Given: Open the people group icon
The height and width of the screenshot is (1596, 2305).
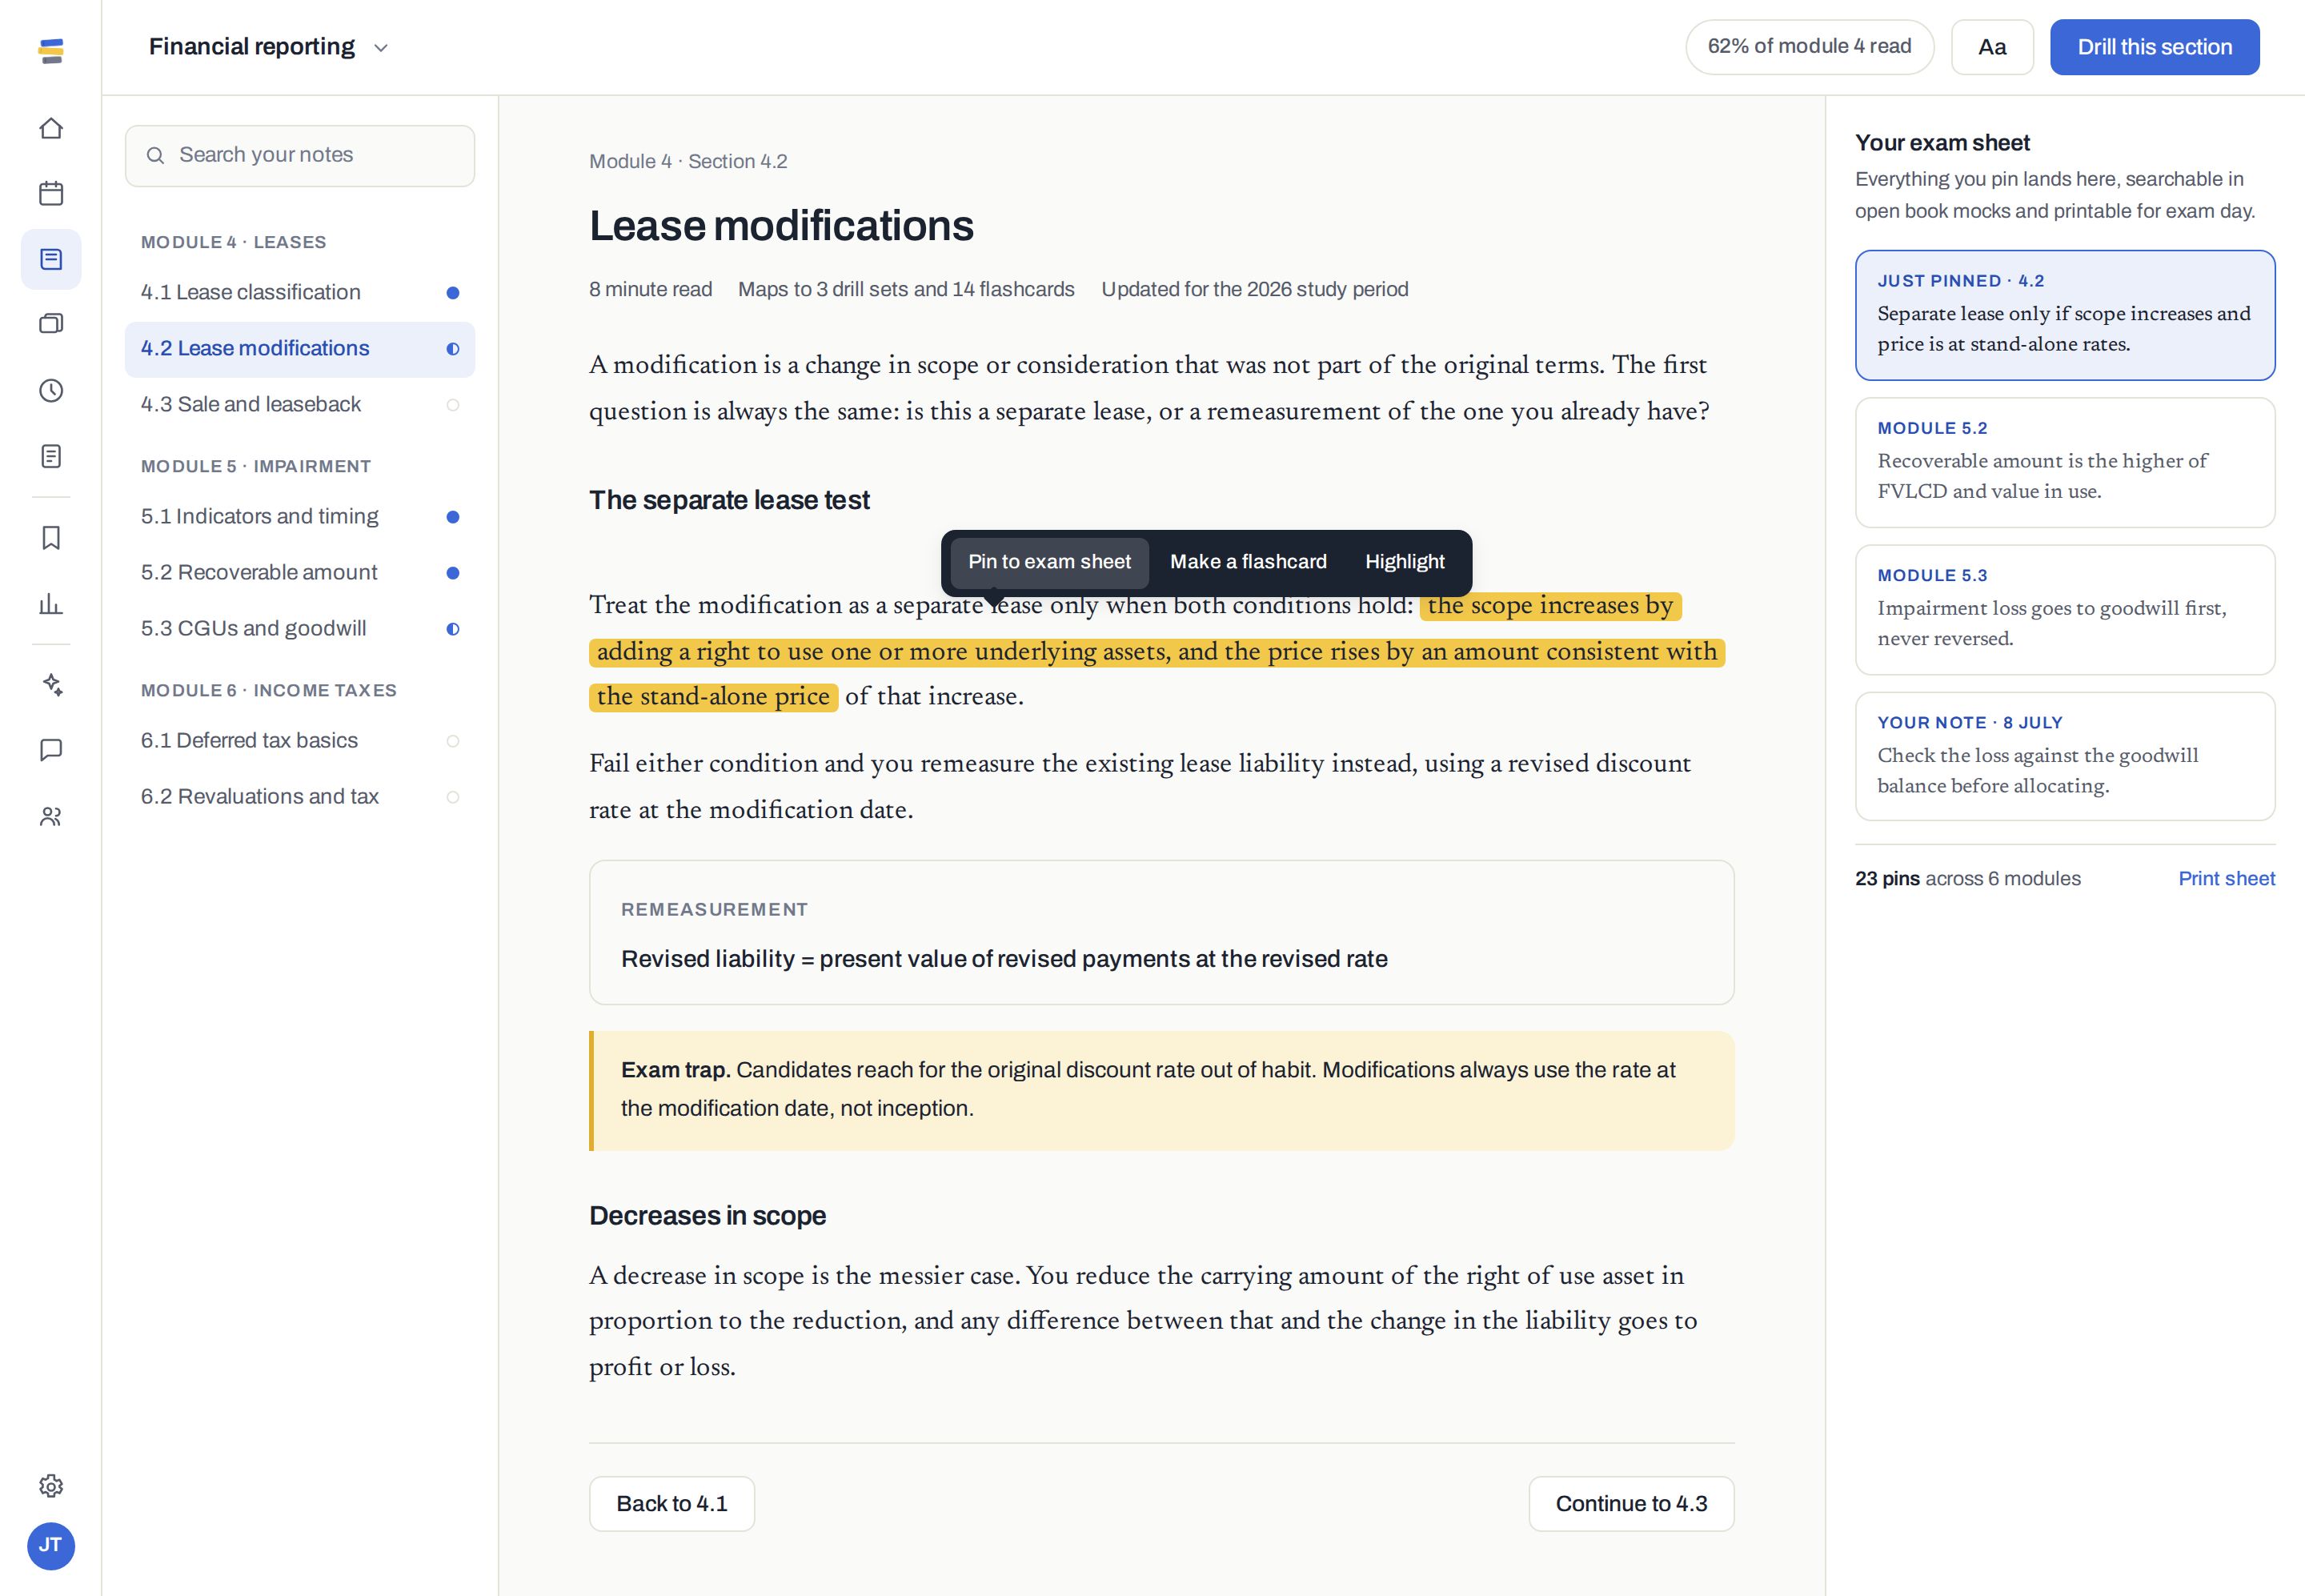Looking at the screenshot, I should pyautogui.click(x=51, y=816).
